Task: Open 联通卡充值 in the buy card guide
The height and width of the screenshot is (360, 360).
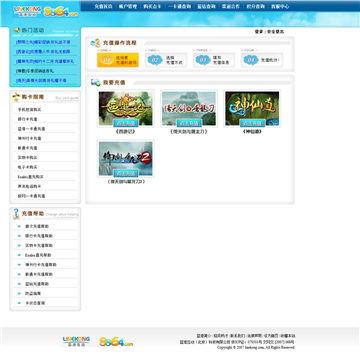Action: coord(28,148)
